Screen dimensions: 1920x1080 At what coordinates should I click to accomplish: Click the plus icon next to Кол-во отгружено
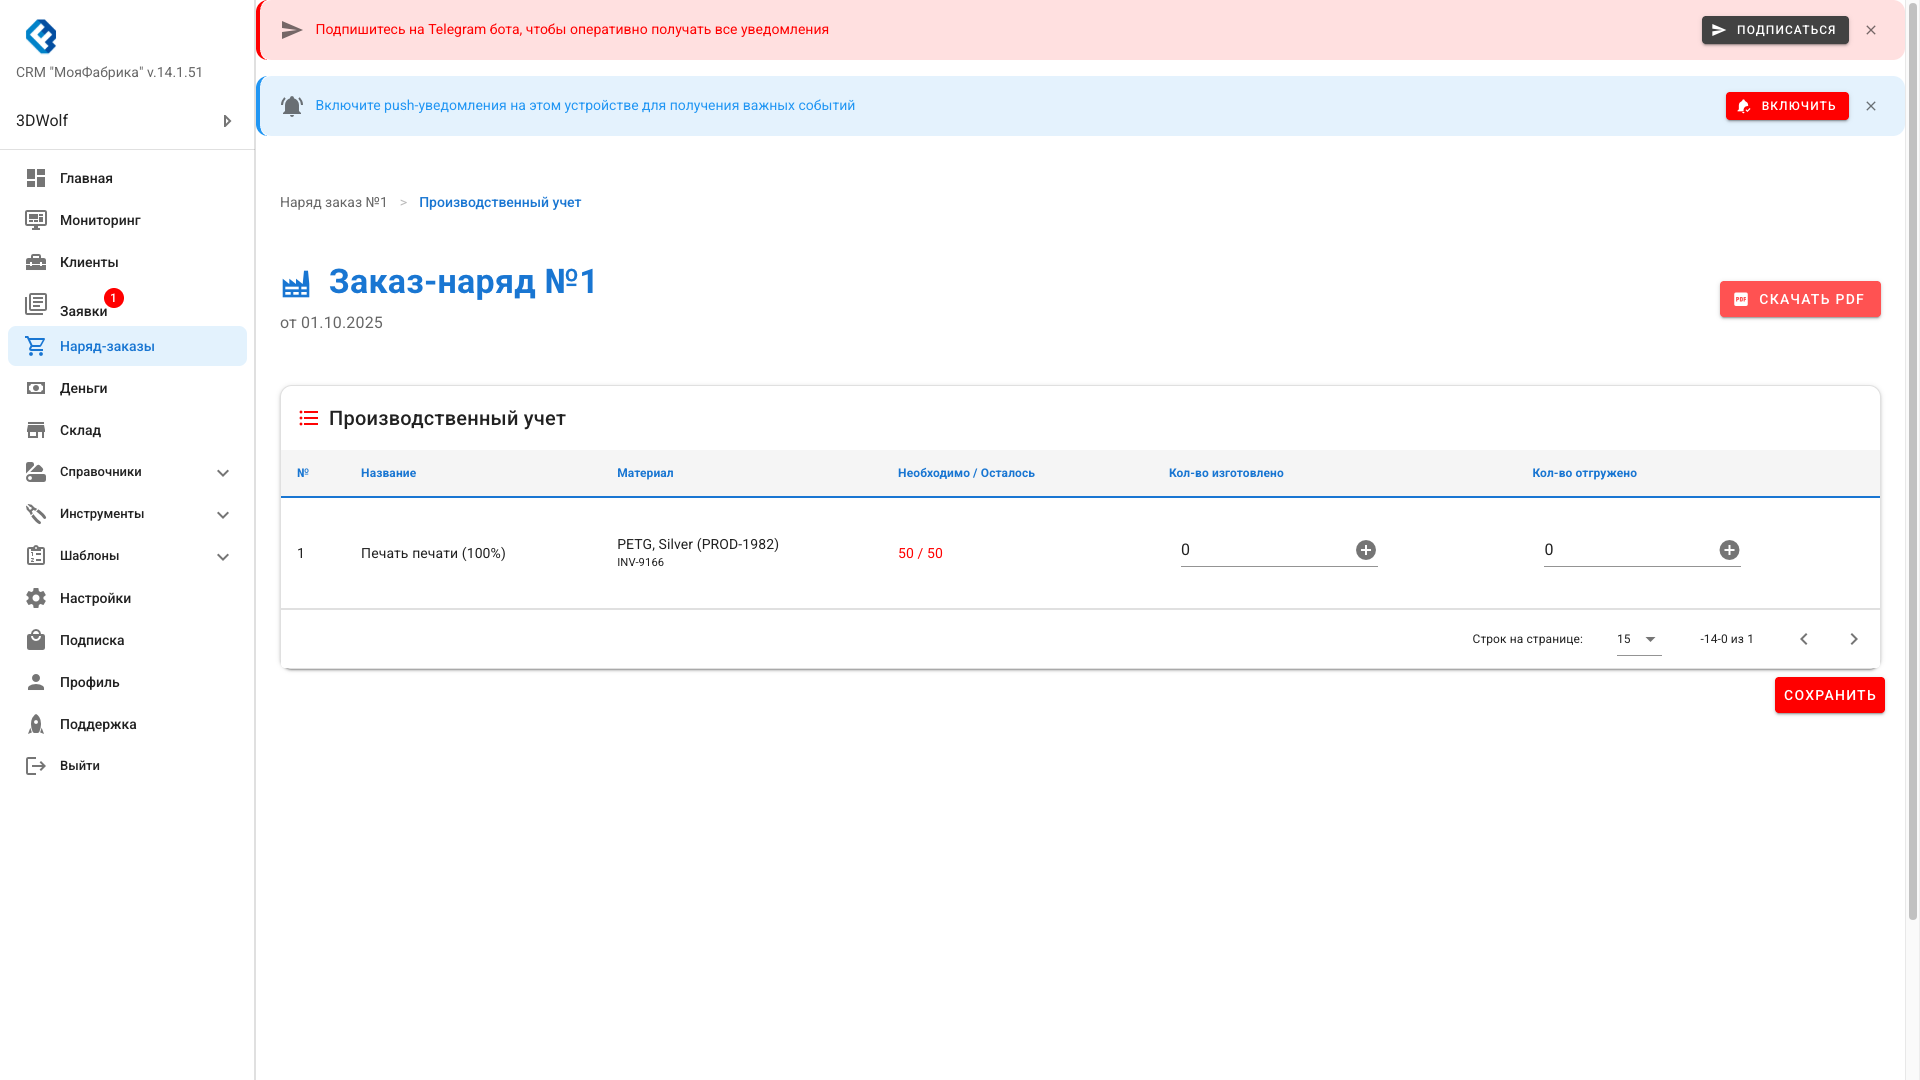tap(1728, 550)
